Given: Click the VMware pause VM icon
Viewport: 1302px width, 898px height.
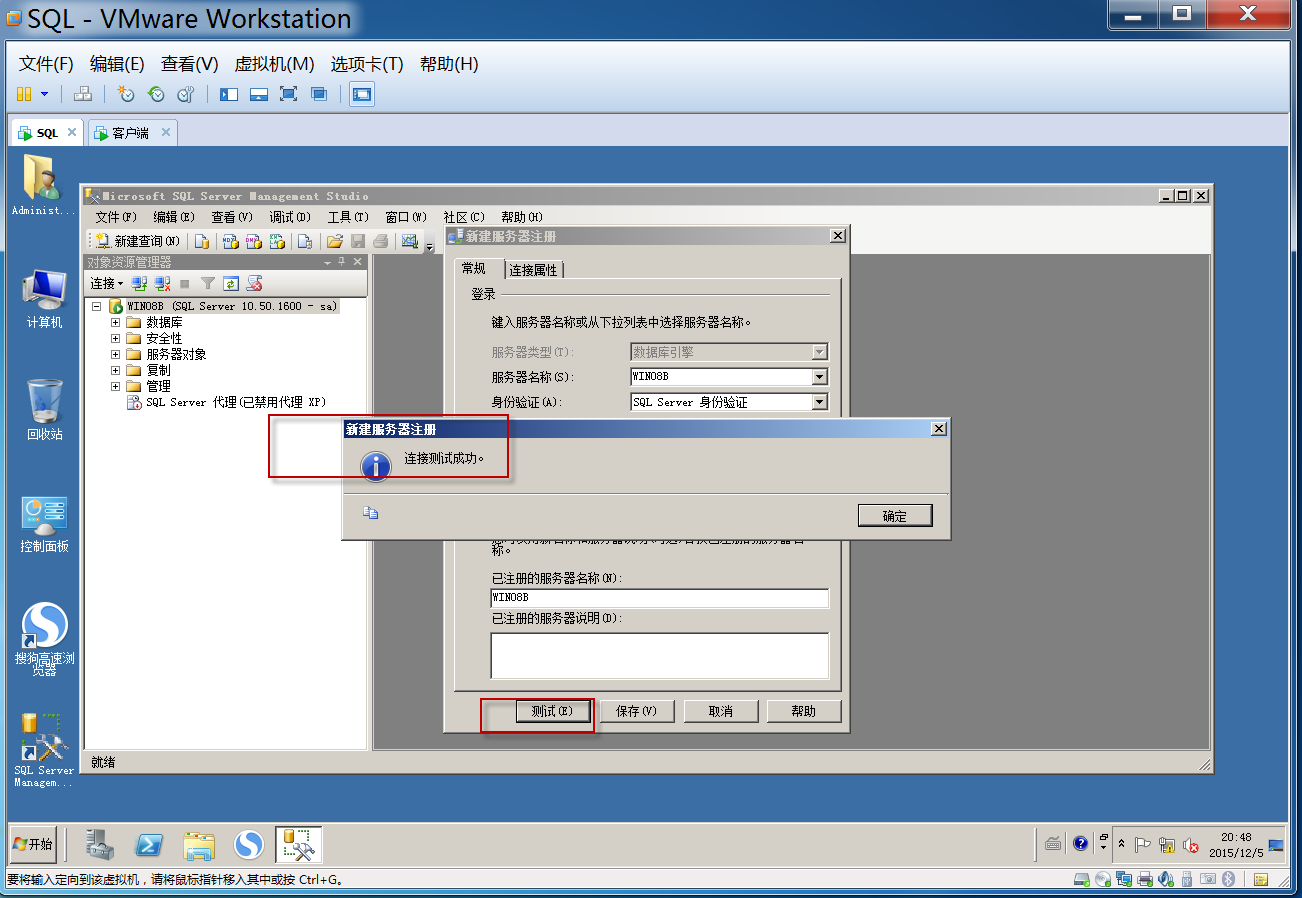Looking at the screenshot, I should pos(24,94).
